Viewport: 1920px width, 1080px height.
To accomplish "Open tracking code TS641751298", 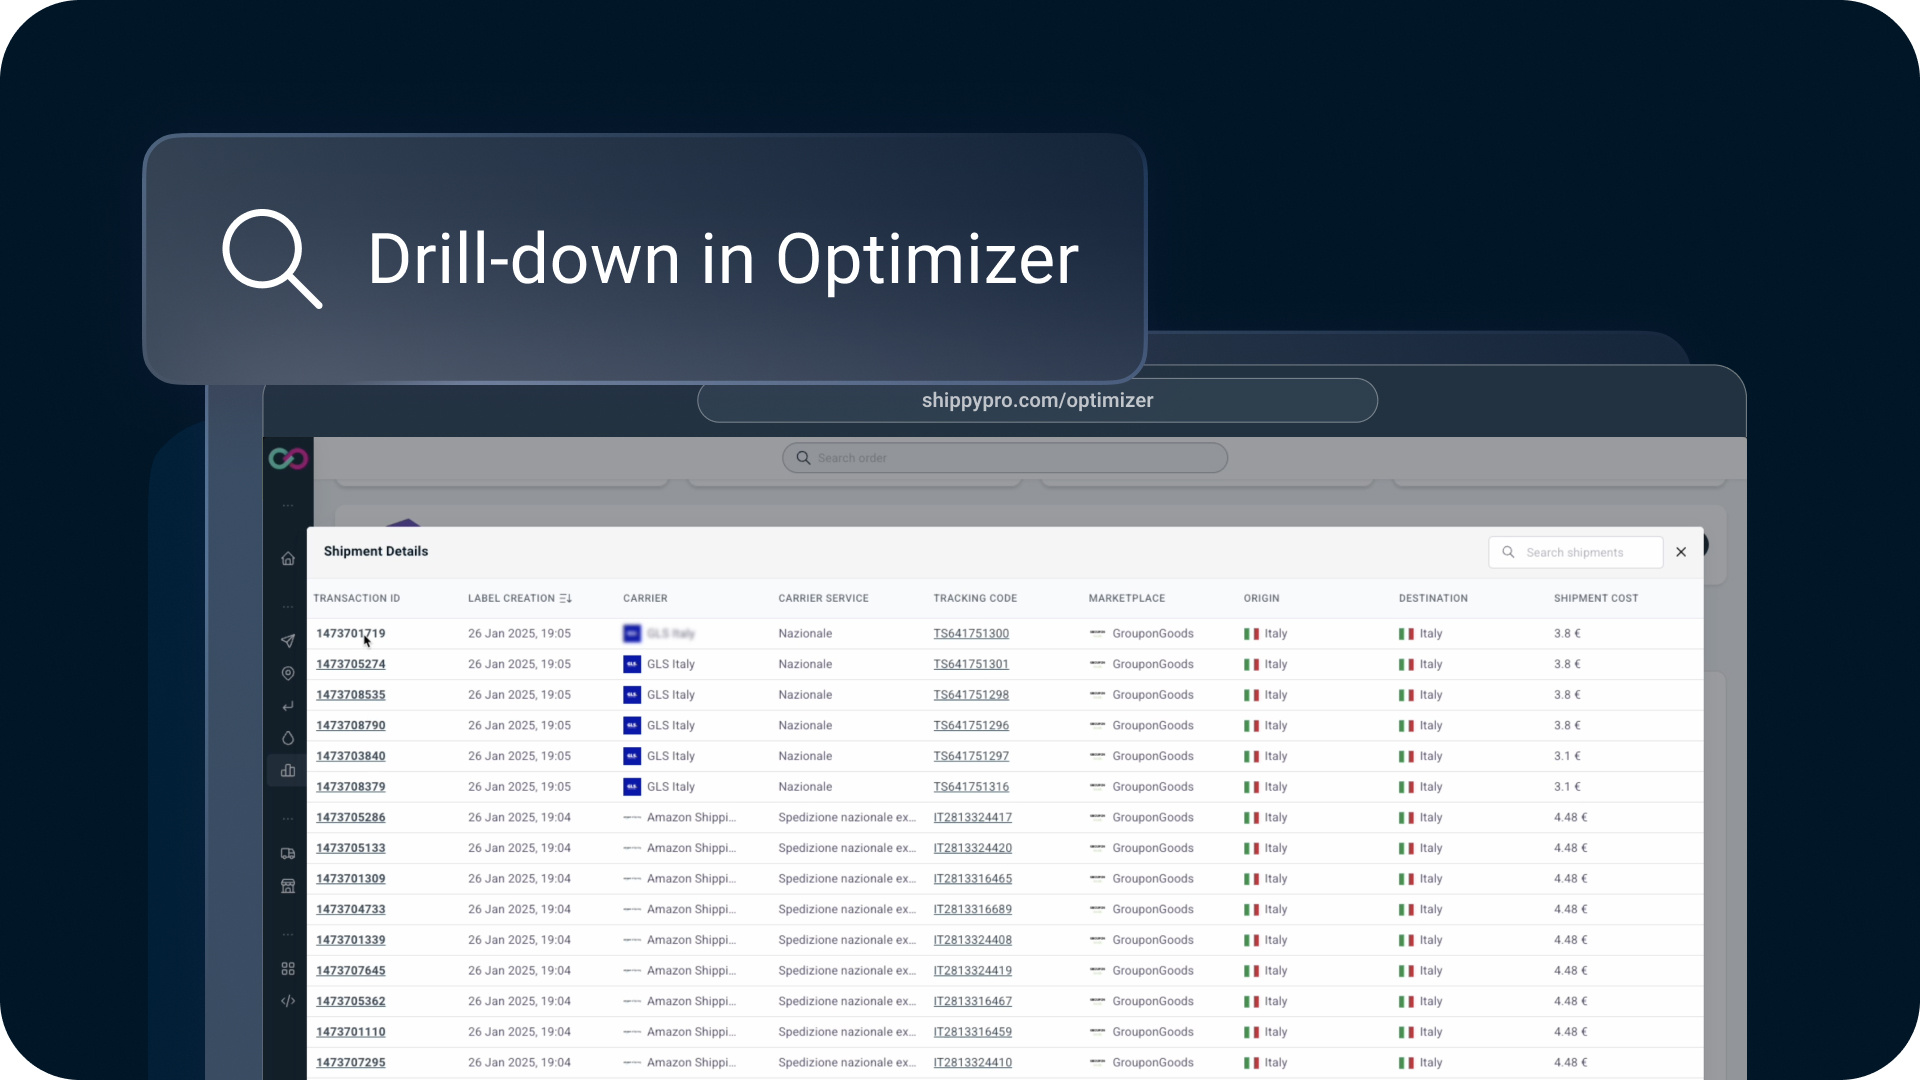I will [x=971, y=695].
